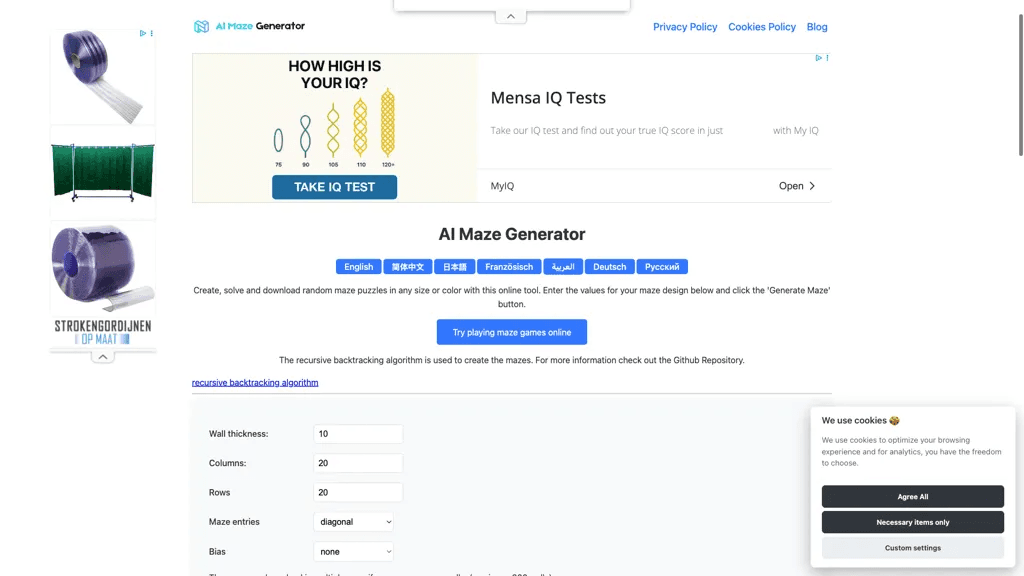This screenshot has width=1024, height=576.
Task: Open the AdChoices icon on the sidebar ad
Action: click(x=142, y=33)
